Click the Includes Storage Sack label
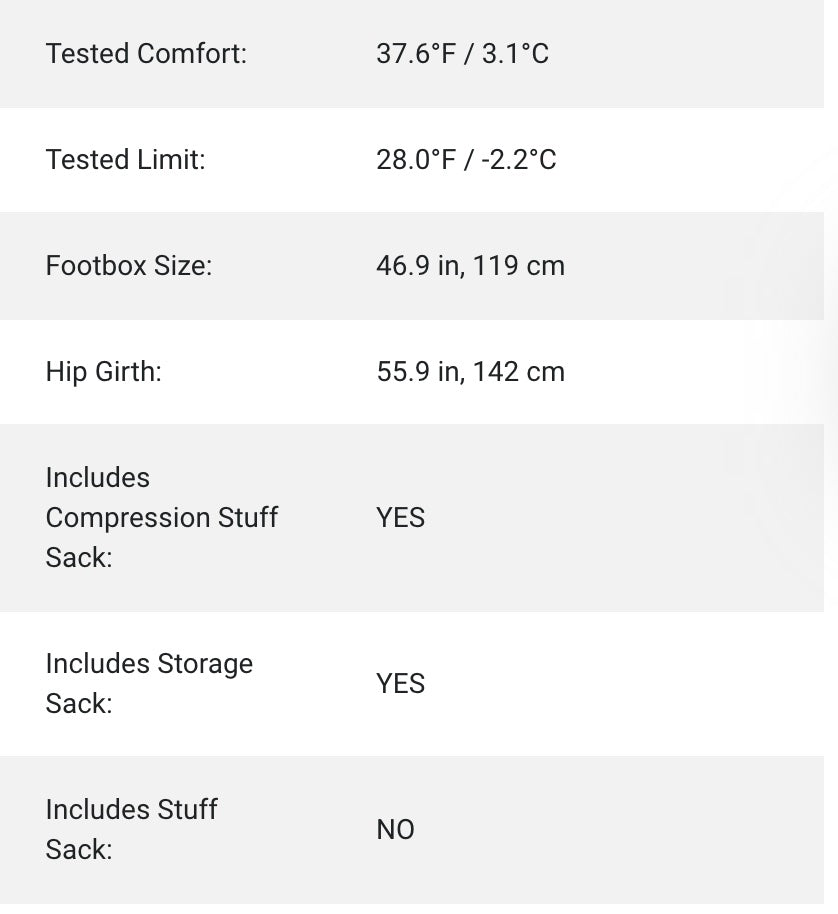Screen dimensions: 838x914 pyautogui.click(x=149, y=684)
